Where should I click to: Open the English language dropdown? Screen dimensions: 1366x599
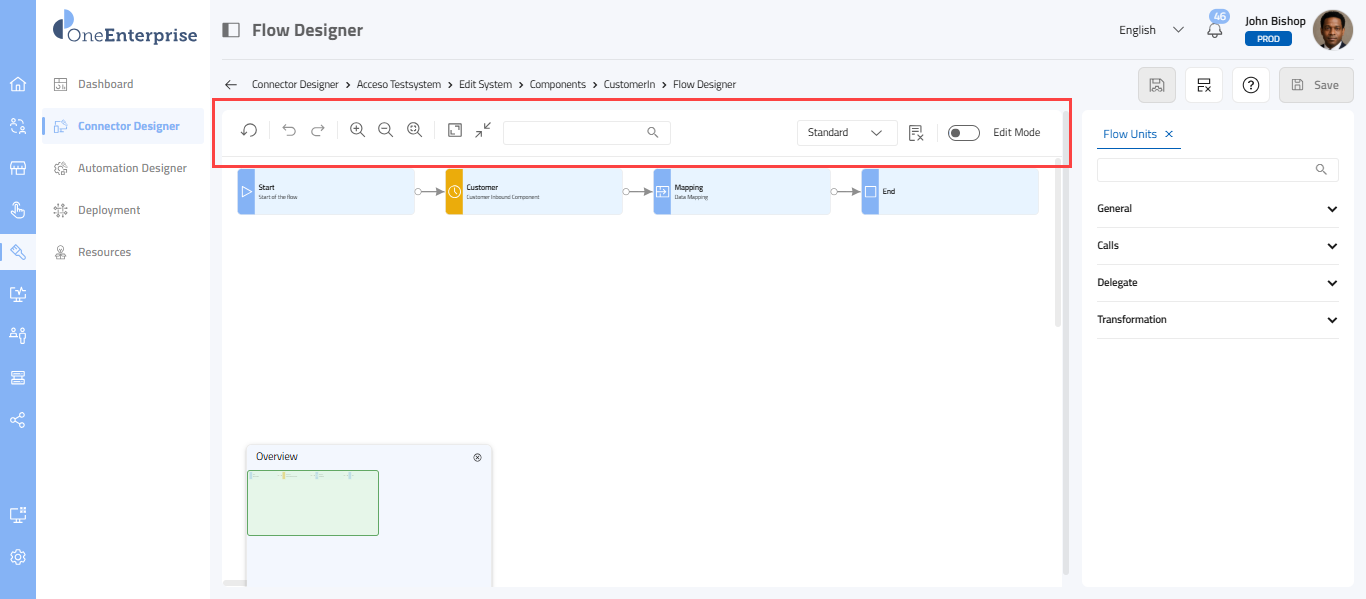pyautogui.click(x=1151, y=30)
